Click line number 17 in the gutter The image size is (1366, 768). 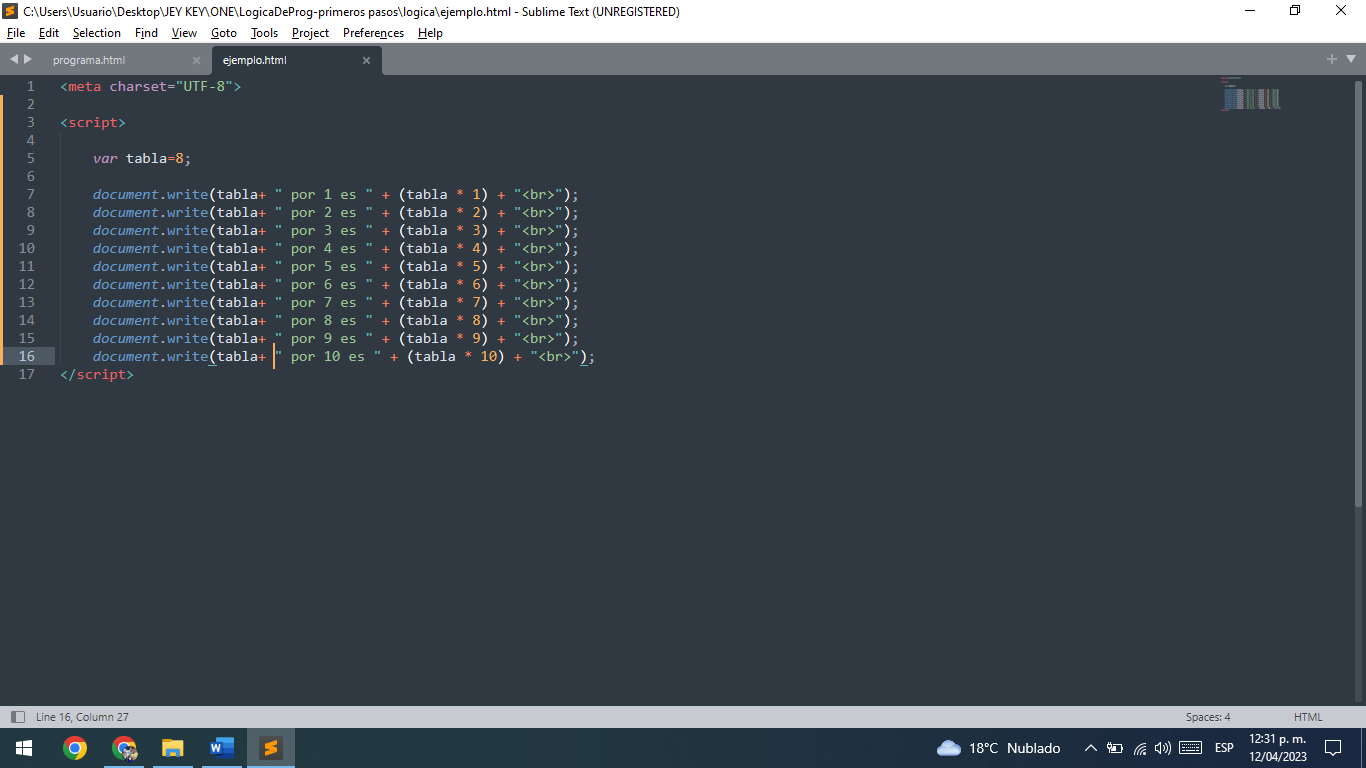(27, 374)
